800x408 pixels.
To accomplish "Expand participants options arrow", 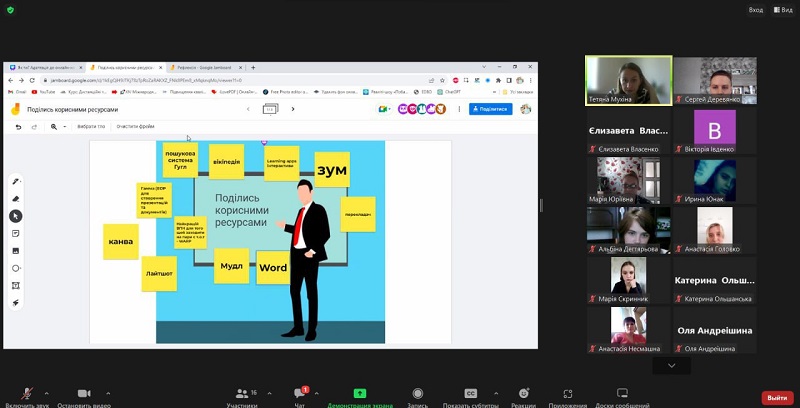I will (269, 393).
